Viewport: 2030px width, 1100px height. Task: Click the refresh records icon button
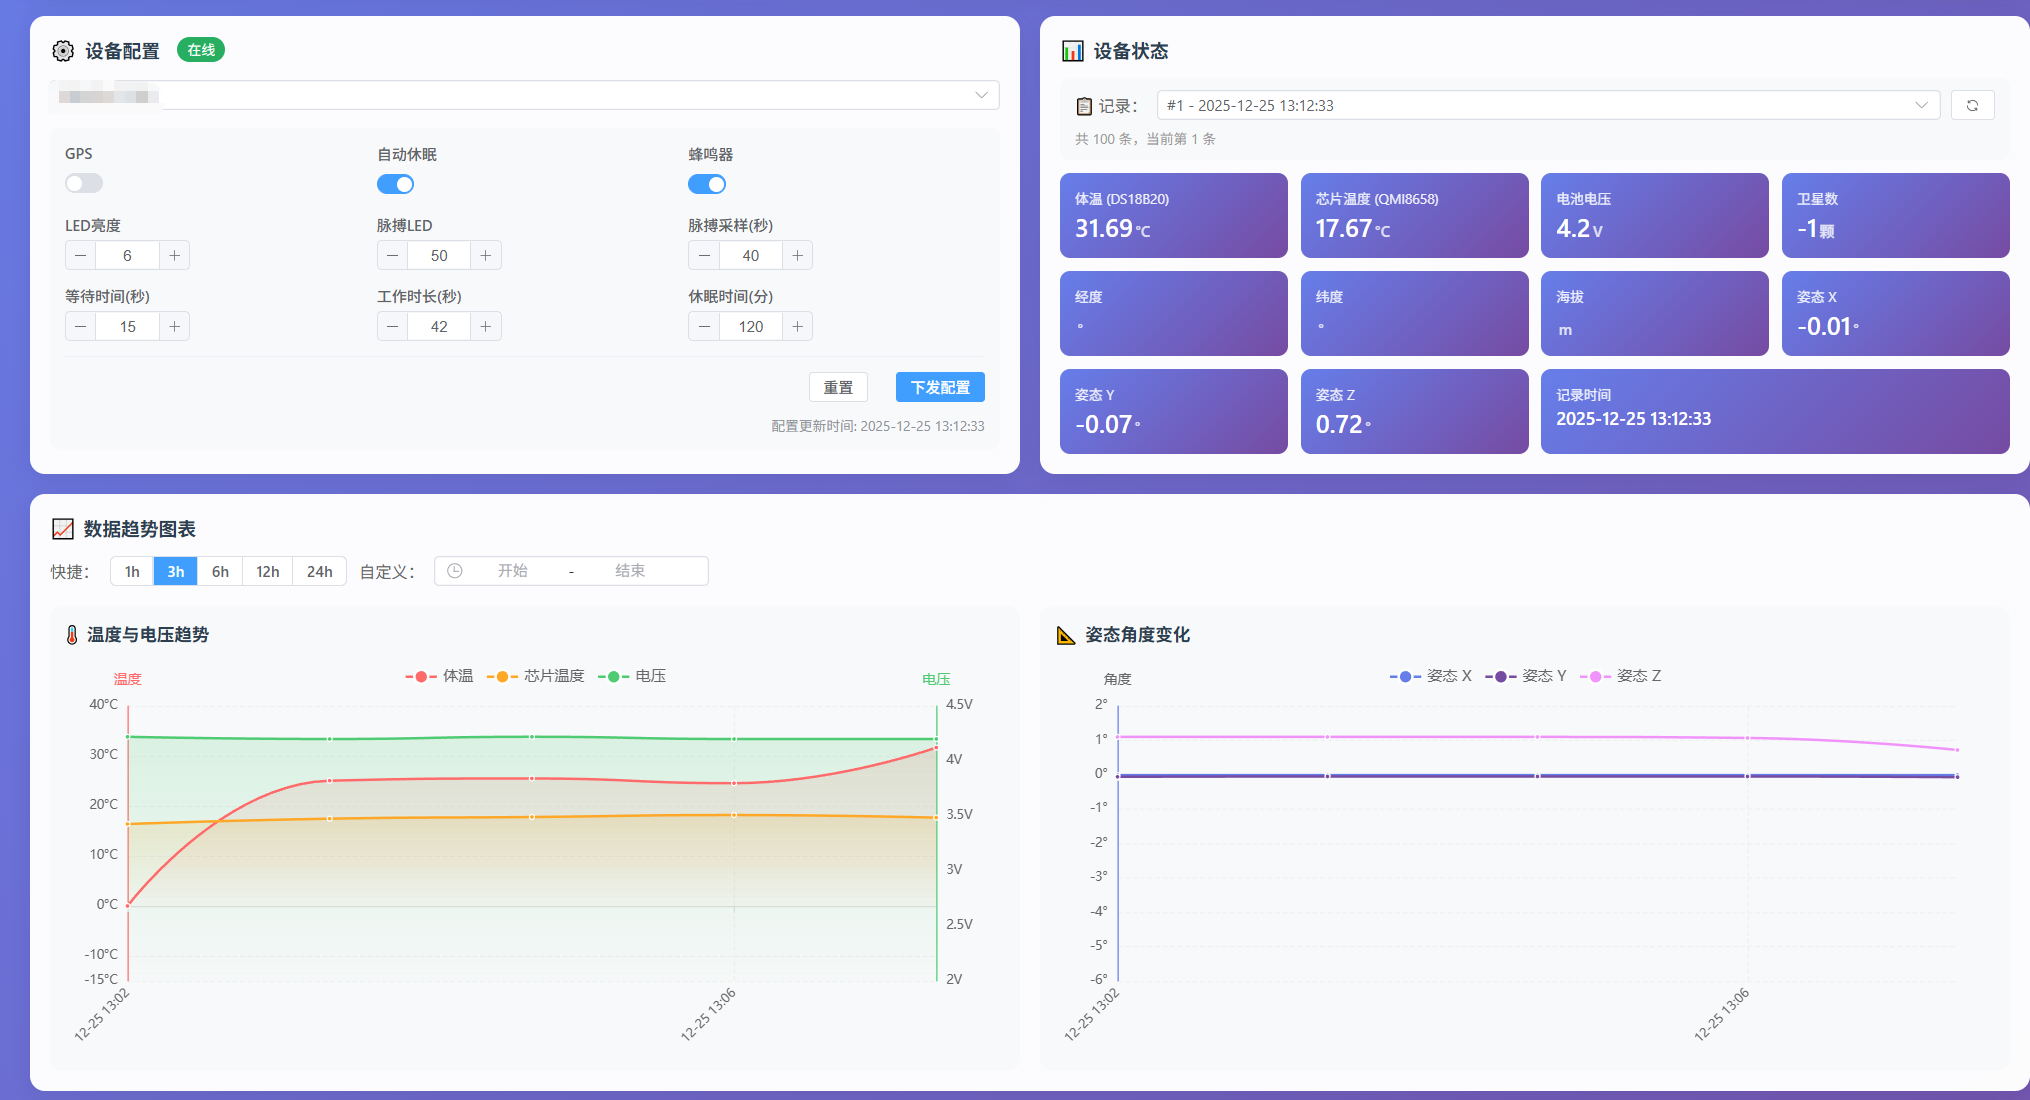point(1972,105)
